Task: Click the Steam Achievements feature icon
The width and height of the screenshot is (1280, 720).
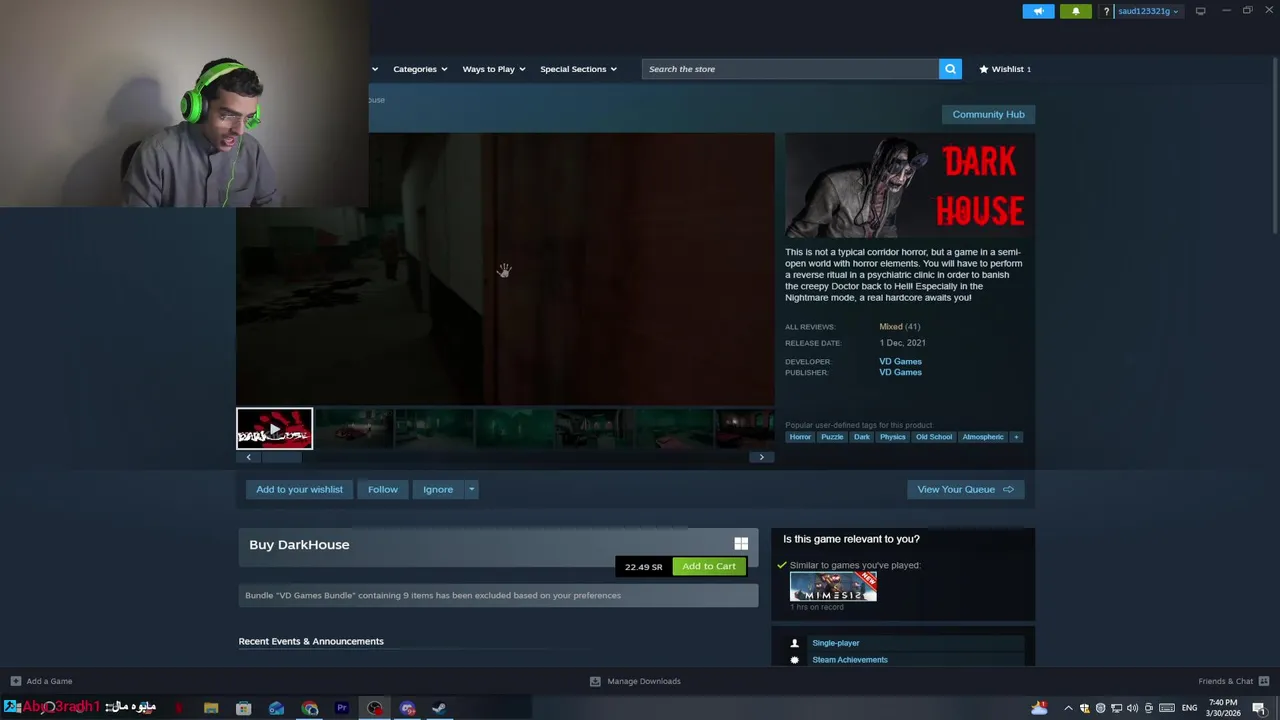Action: 795,660
